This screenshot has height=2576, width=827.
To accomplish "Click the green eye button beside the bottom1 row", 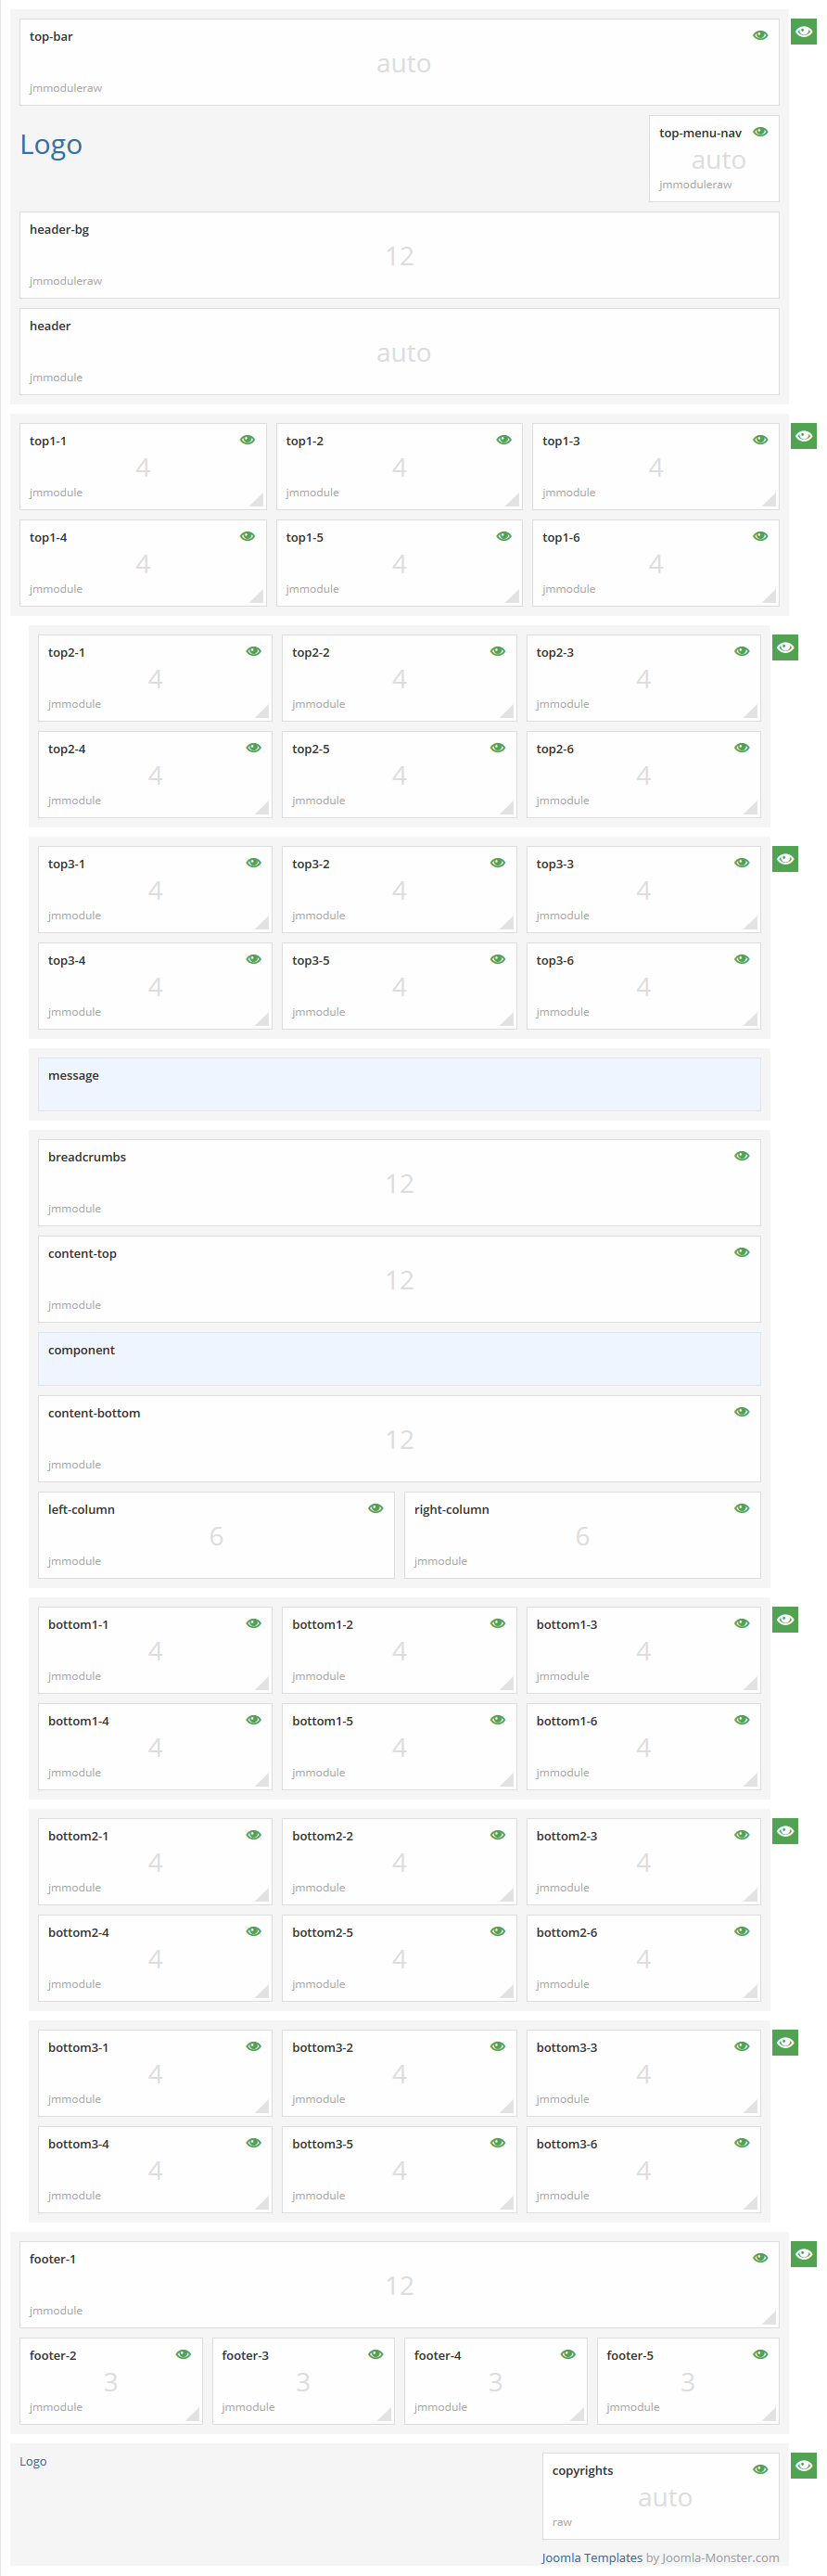I will [785, 1620].
